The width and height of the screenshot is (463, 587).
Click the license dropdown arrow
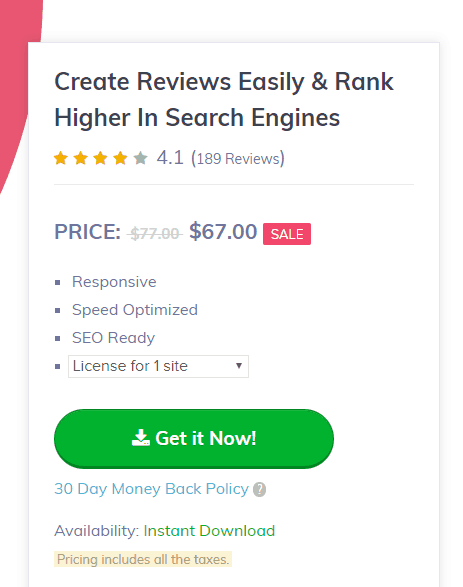coord(239,366)
